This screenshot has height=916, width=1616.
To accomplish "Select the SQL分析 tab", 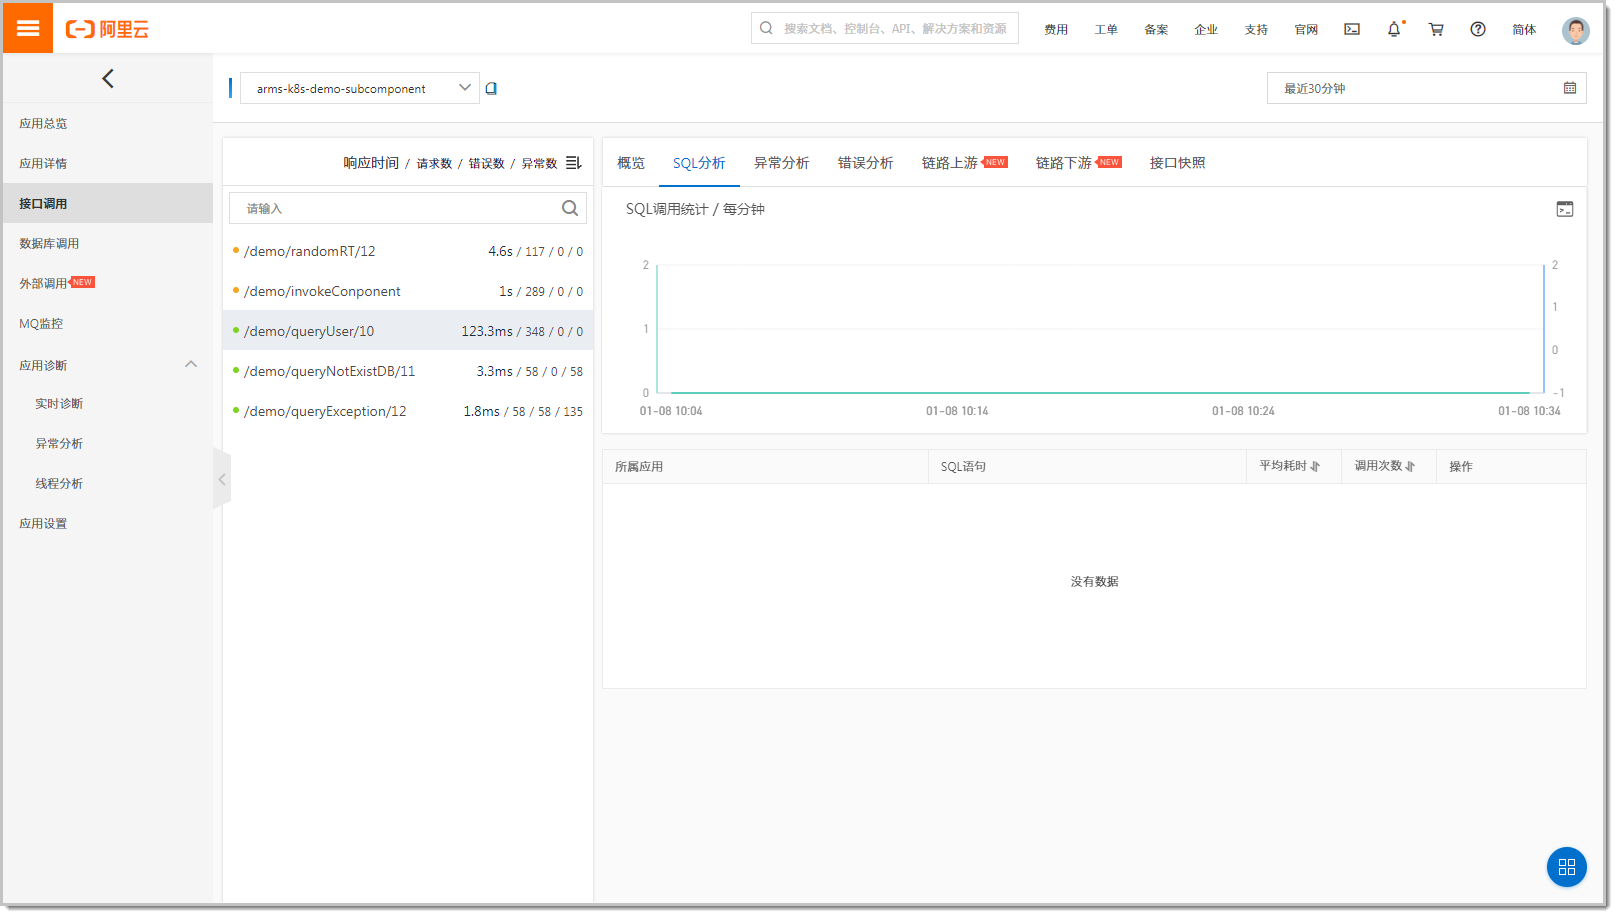I will coord(699,163).
